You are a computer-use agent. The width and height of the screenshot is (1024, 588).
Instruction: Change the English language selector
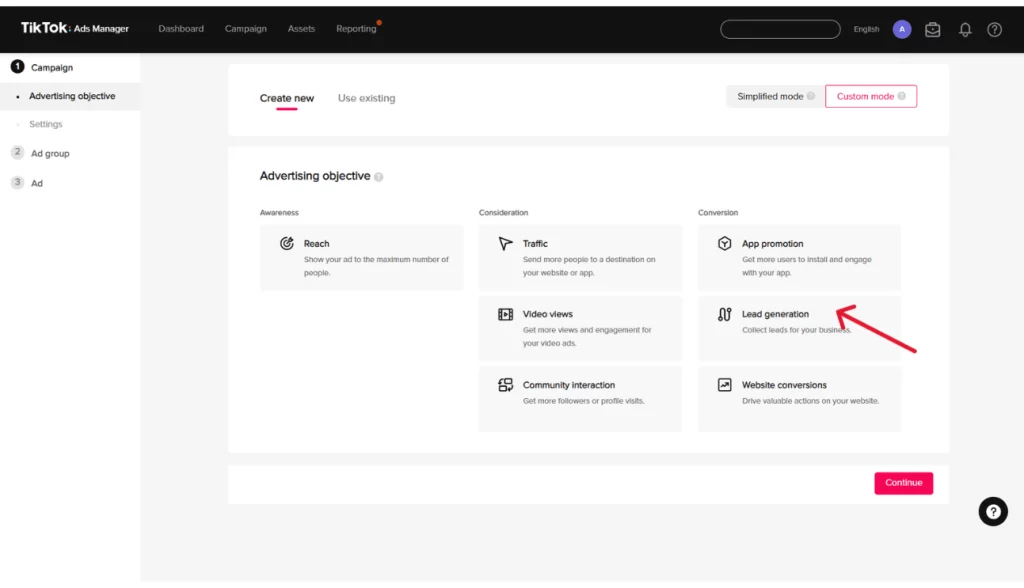point(866,29)
